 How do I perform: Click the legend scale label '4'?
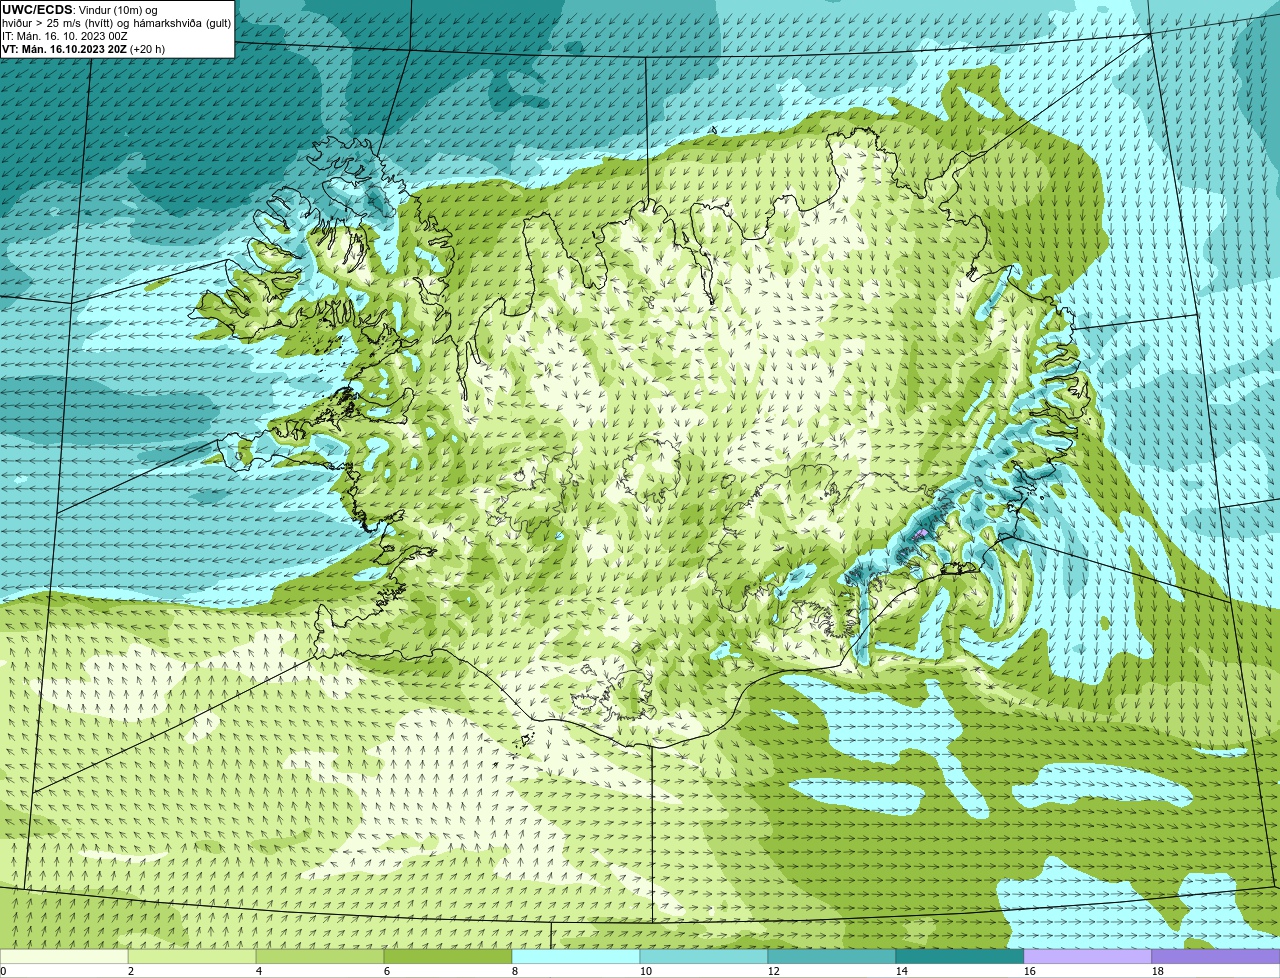pyautogui.click(x=258, y=971)
